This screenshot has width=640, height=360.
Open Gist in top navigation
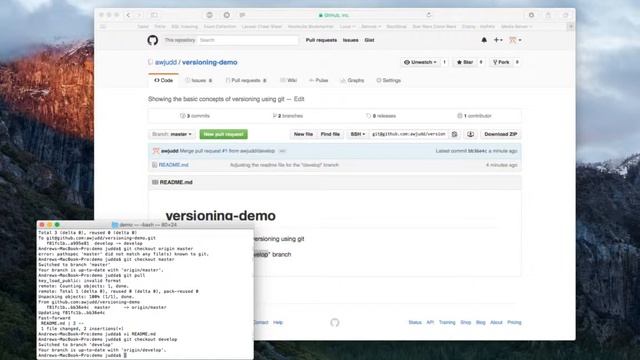pyautogui.click(x=369, y=40)
